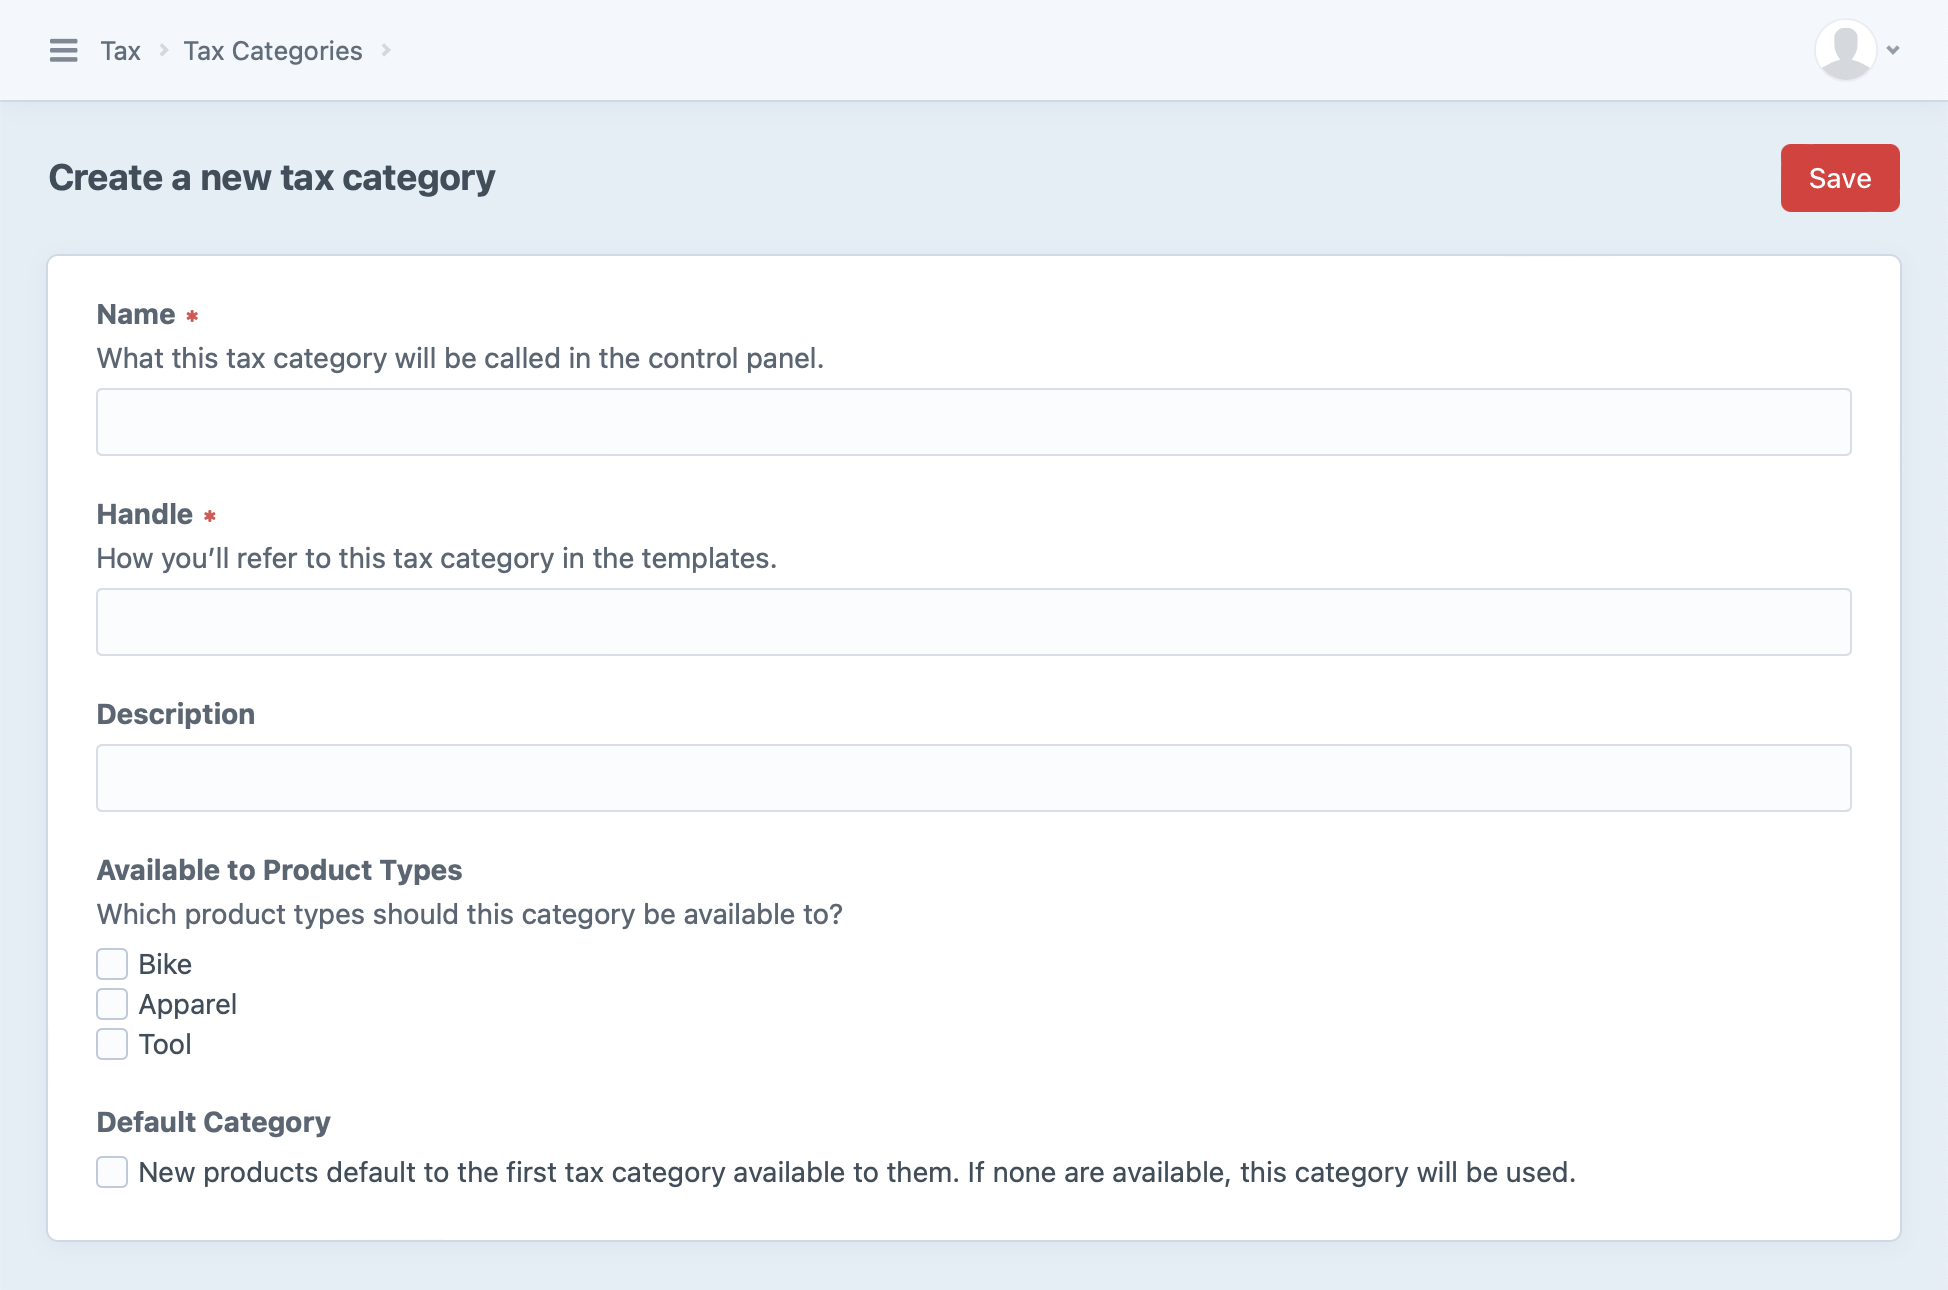The width and height of the screenshot is (1948, 1290).
Task: Expand the account dropdown chevron
Action: 1891,49
